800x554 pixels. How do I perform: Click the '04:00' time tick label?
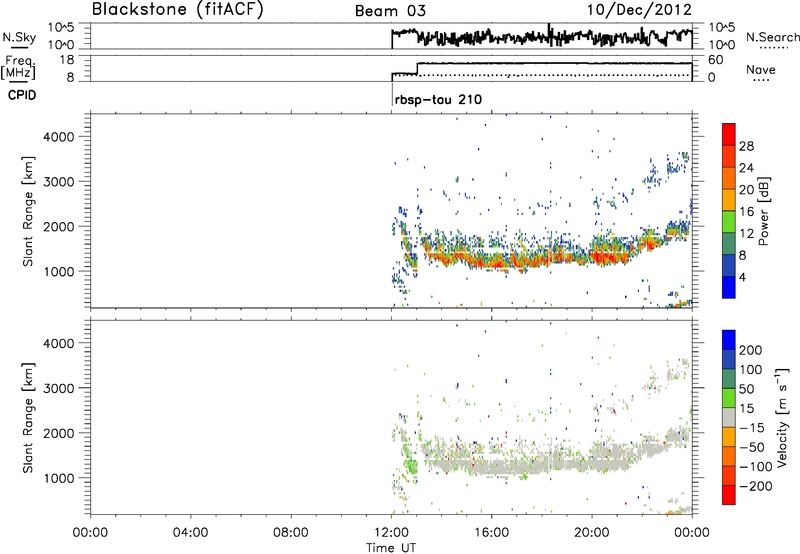pyautogui.click(x=190, y=533)
